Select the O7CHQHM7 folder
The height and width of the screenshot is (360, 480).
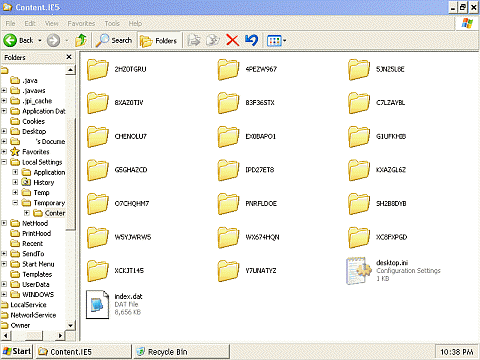click(x=118, y=203)
